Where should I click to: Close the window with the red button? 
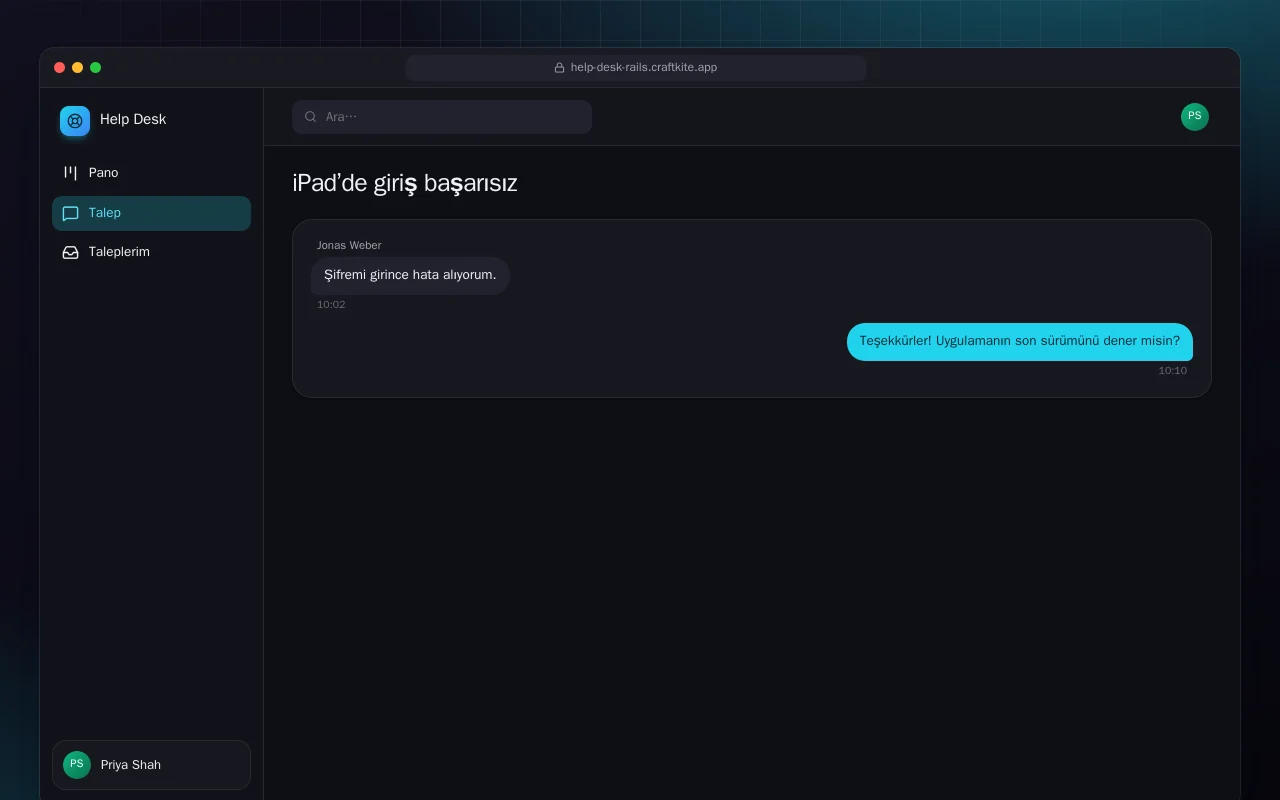coord(60,68)
